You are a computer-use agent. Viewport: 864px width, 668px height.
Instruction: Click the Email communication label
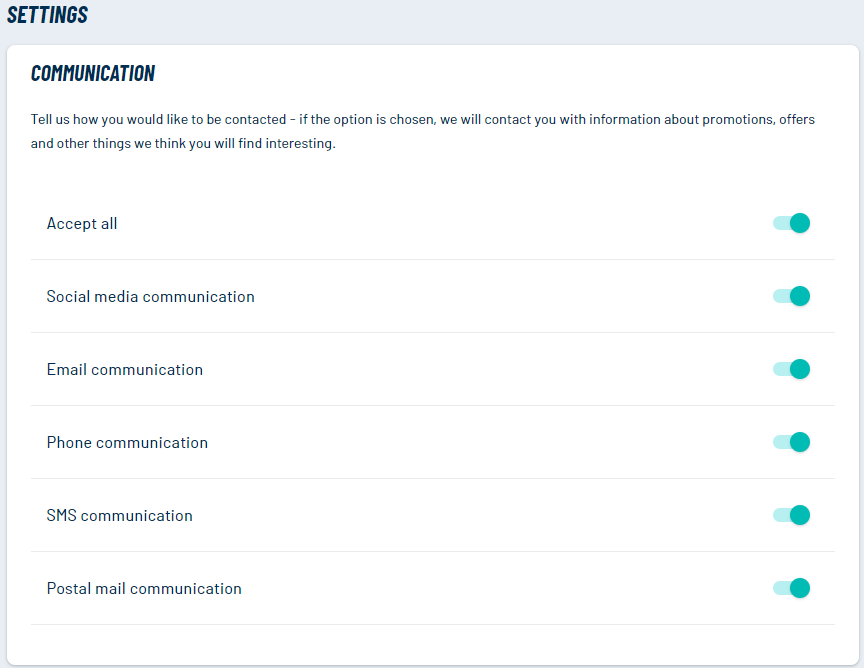point(125,370)
